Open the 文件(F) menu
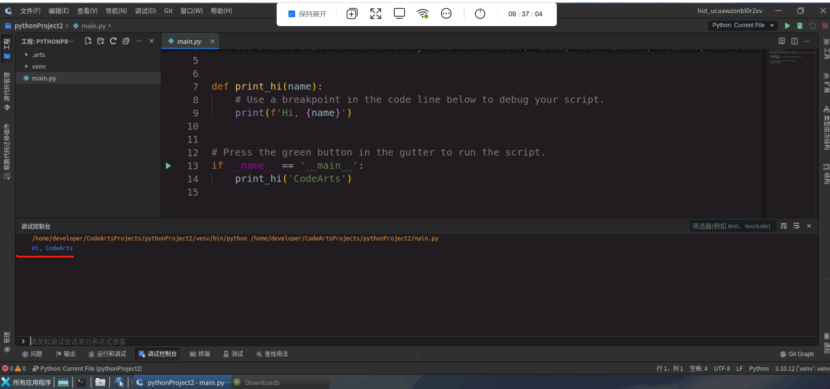830x389 pixels. click(x=31, y=11)
